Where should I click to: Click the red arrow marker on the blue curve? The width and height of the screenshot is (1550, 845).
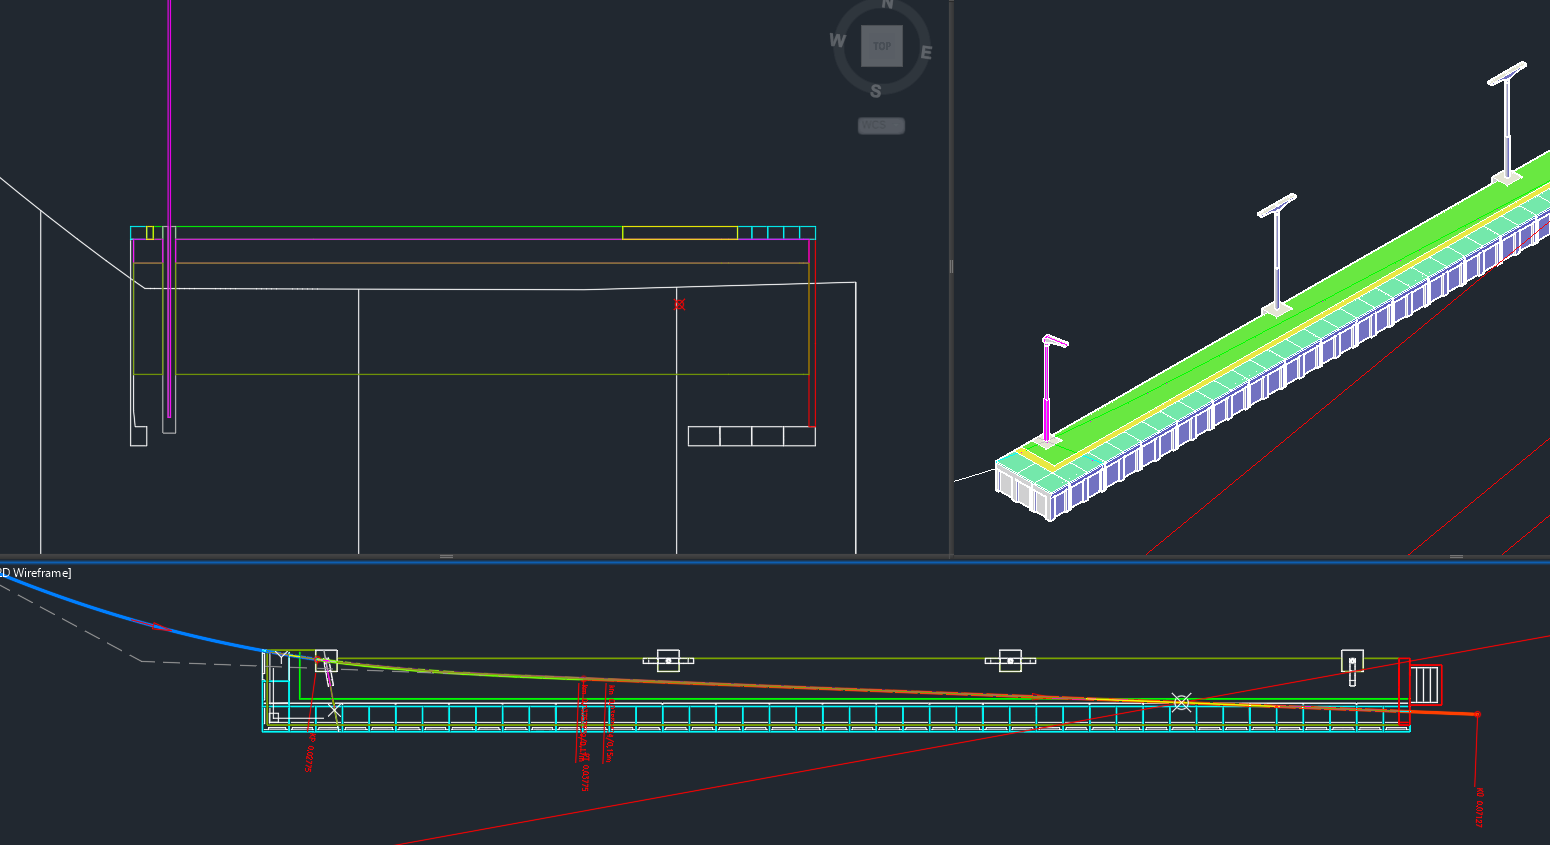151,627
